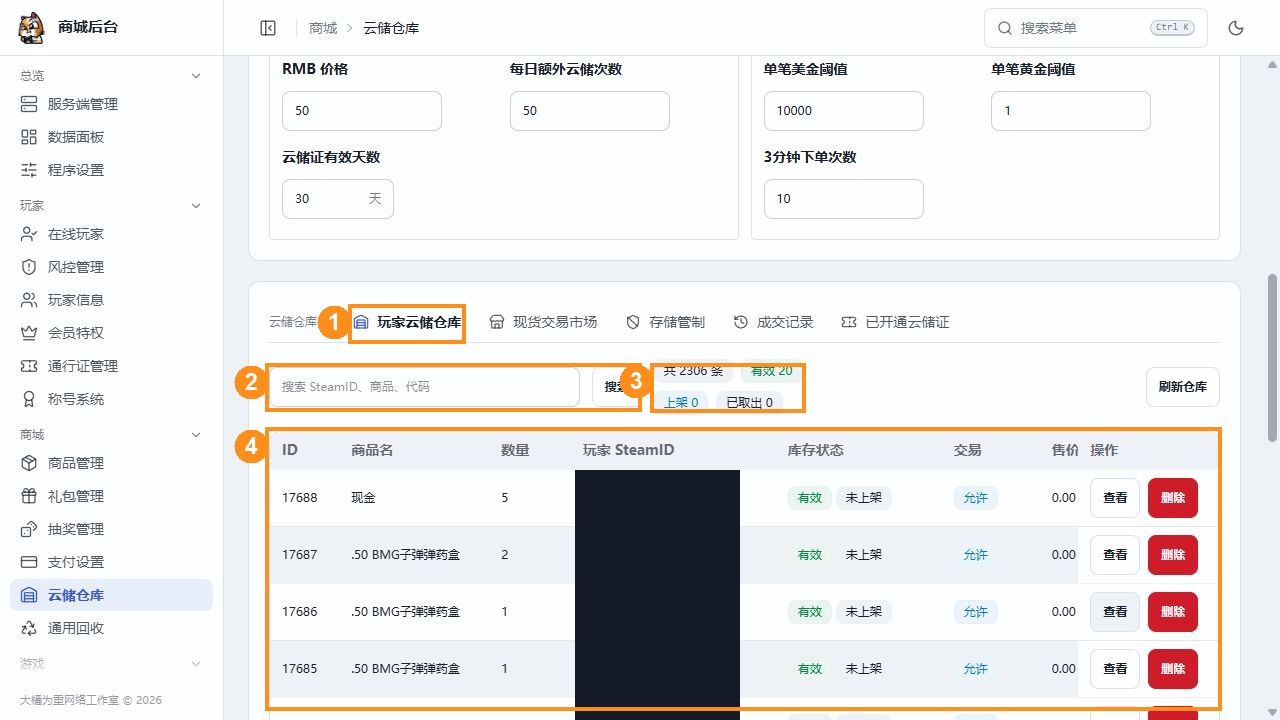The width and height of the screenshot is (1280, 720).
Task: Open 玩家信息 in the sidebar
Action: point(111,300)
